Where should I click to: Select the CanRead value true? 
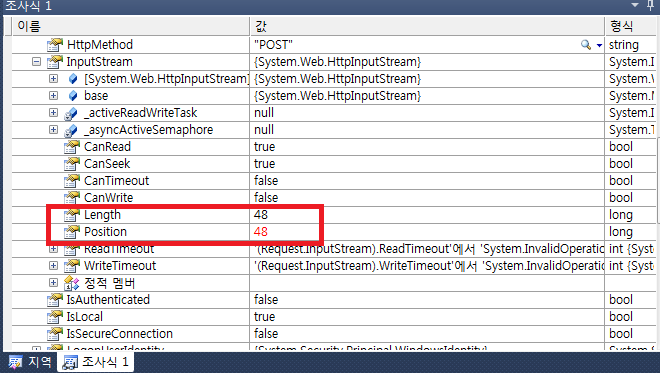(264, 147)
